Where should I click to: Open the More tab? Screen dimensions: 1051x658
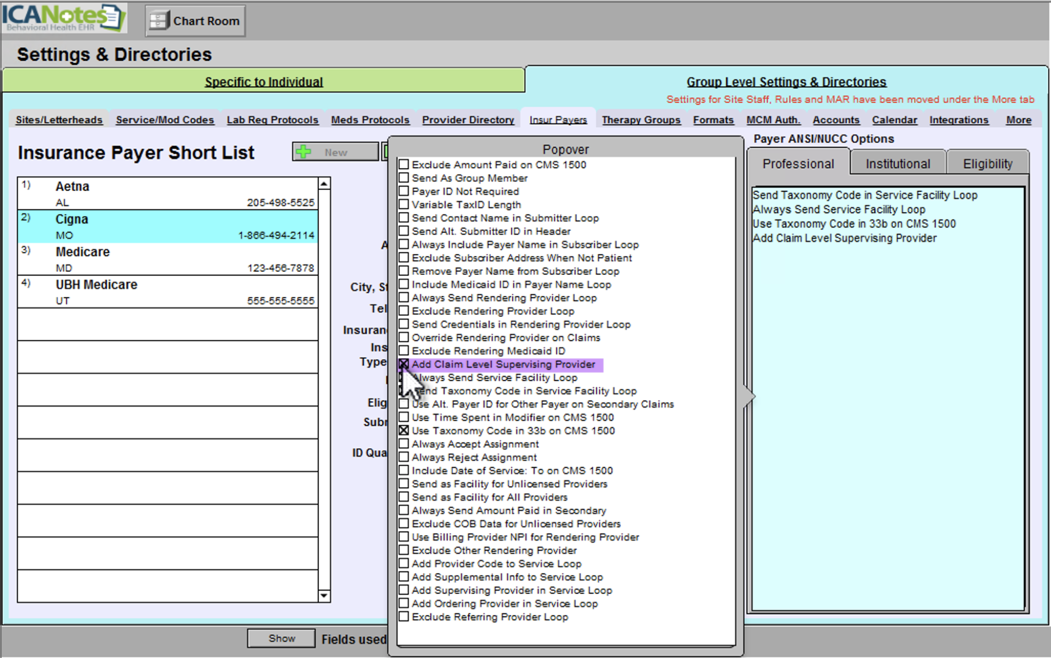click(x=1019, y=119)
